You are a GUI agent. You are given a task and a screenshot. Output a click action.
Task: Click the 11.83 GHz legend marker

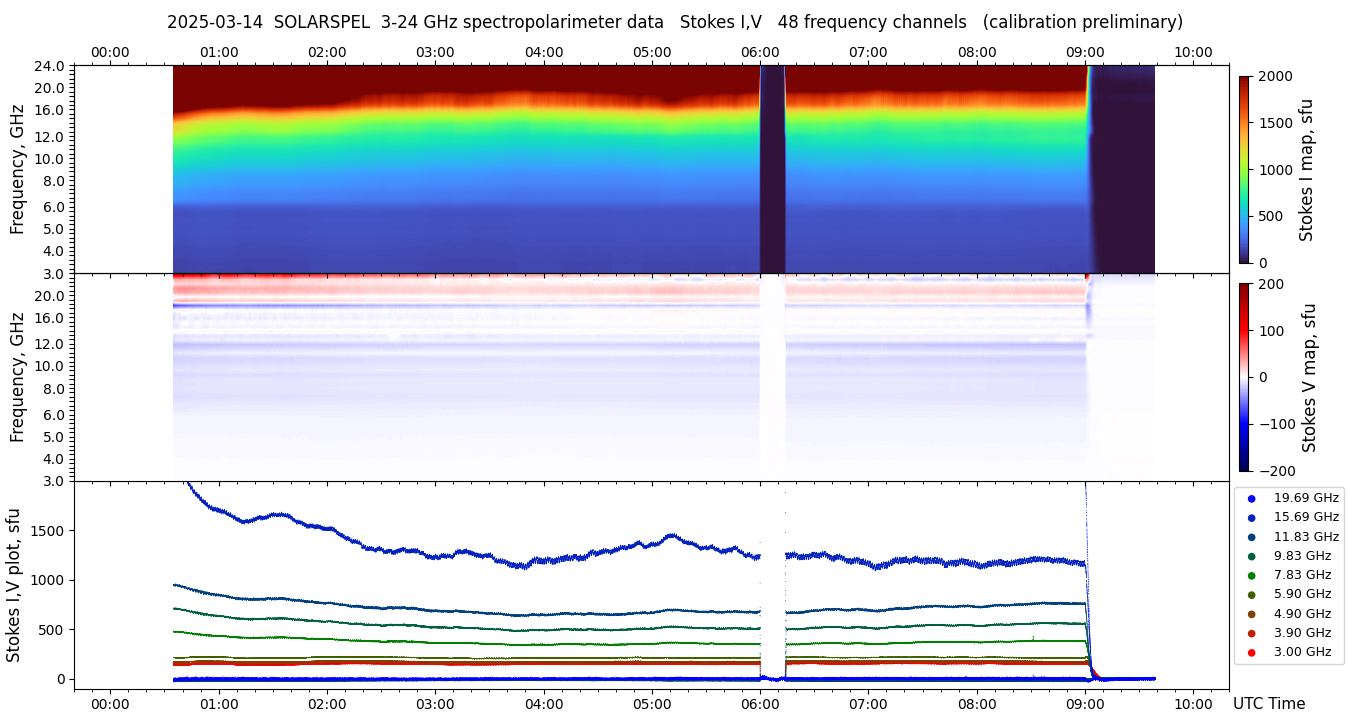tap(1251, 537)
